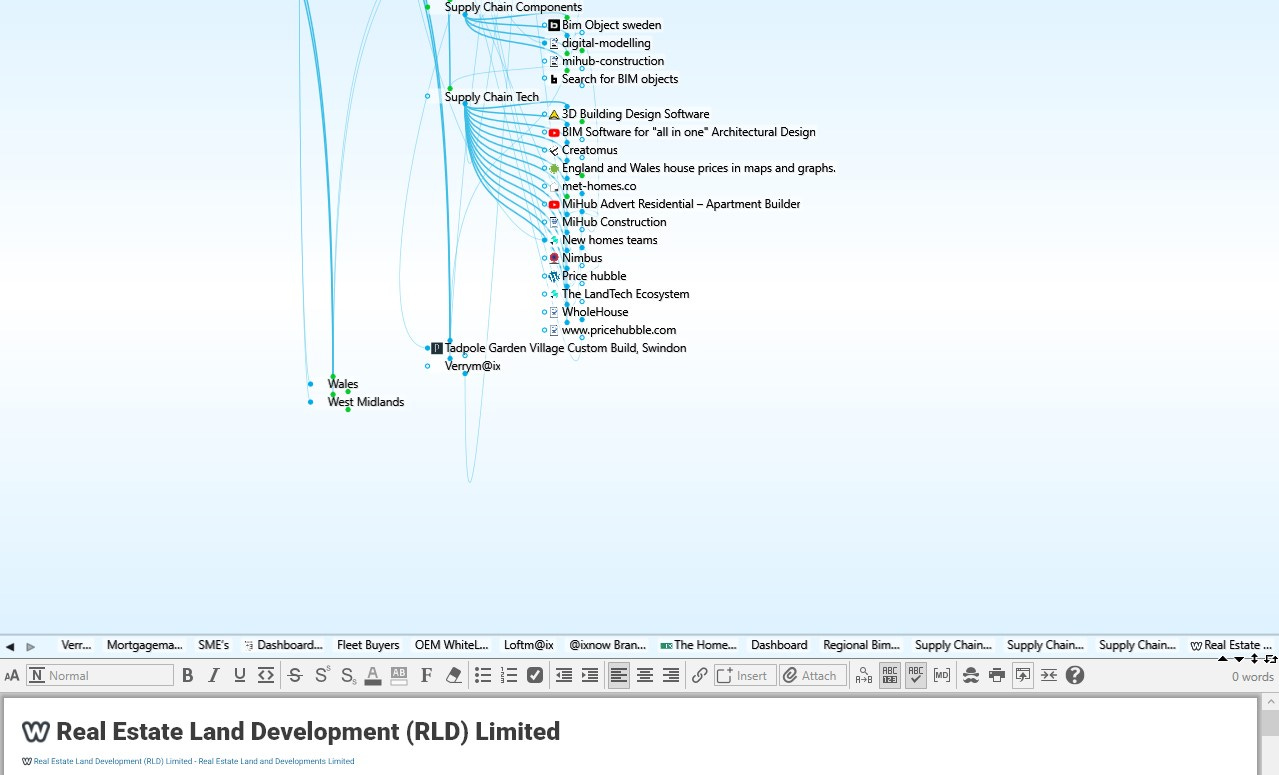The height and width of the screenshot is (775, 1279).
Task: Switch to Fleet Buyers tab
Action: (368, 645)
